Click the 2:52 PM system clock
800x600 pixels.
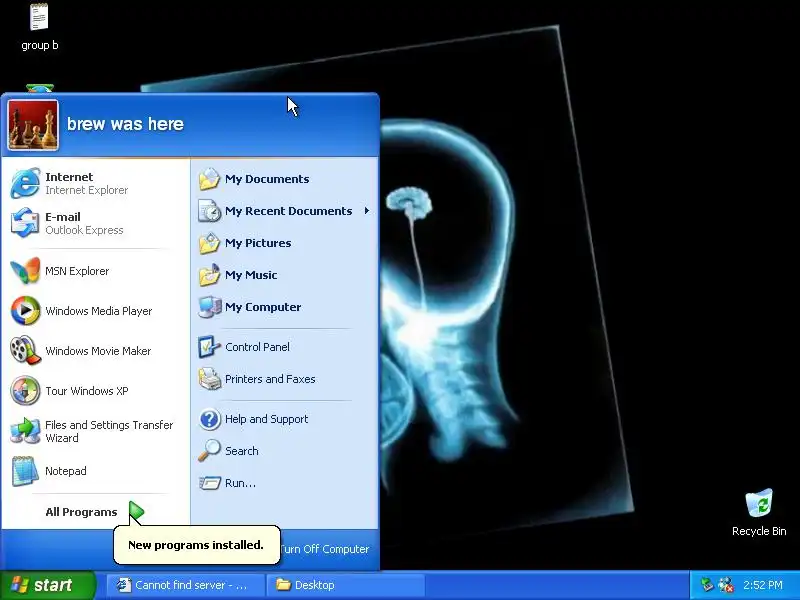[763, 585]
